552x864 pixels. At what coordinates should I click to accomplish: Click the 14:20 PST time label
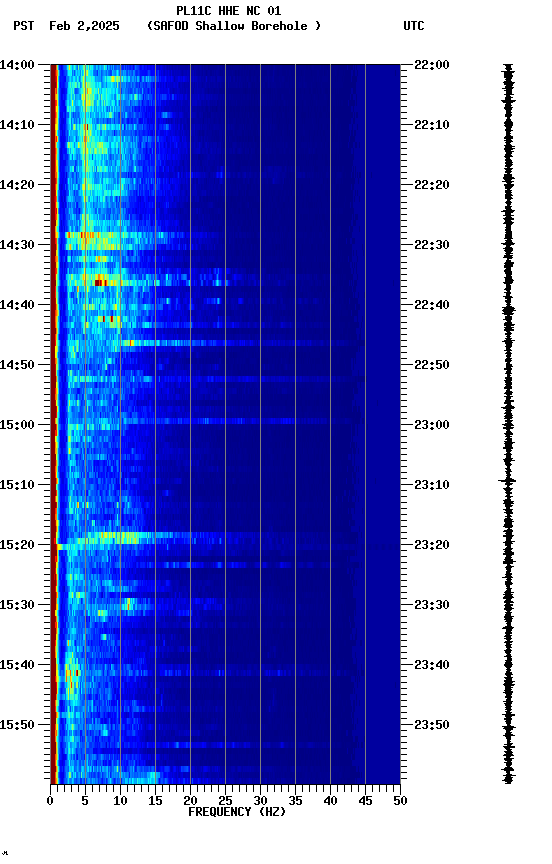[x=17, y=185]
